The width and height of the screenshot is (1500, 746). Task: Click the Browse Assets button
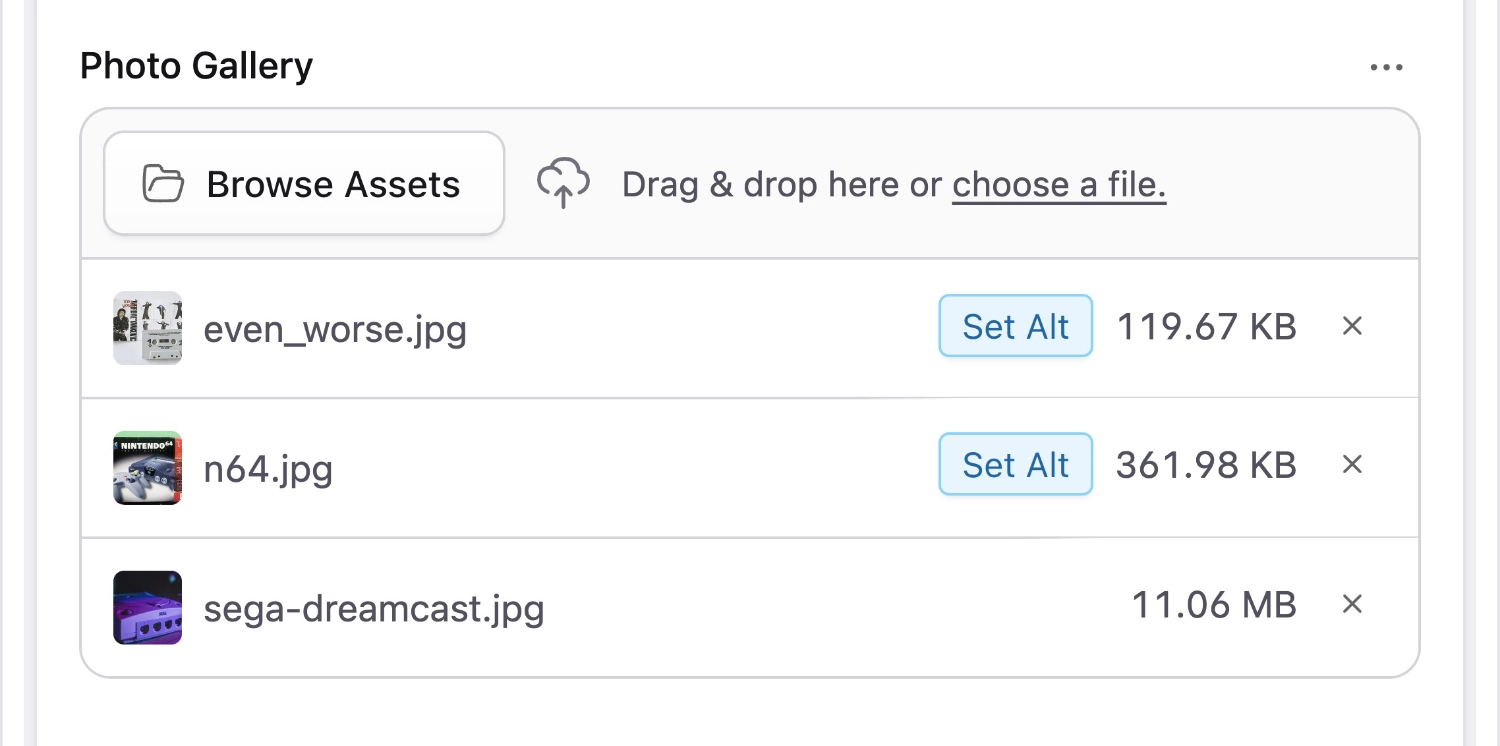(x=304, y=183)
